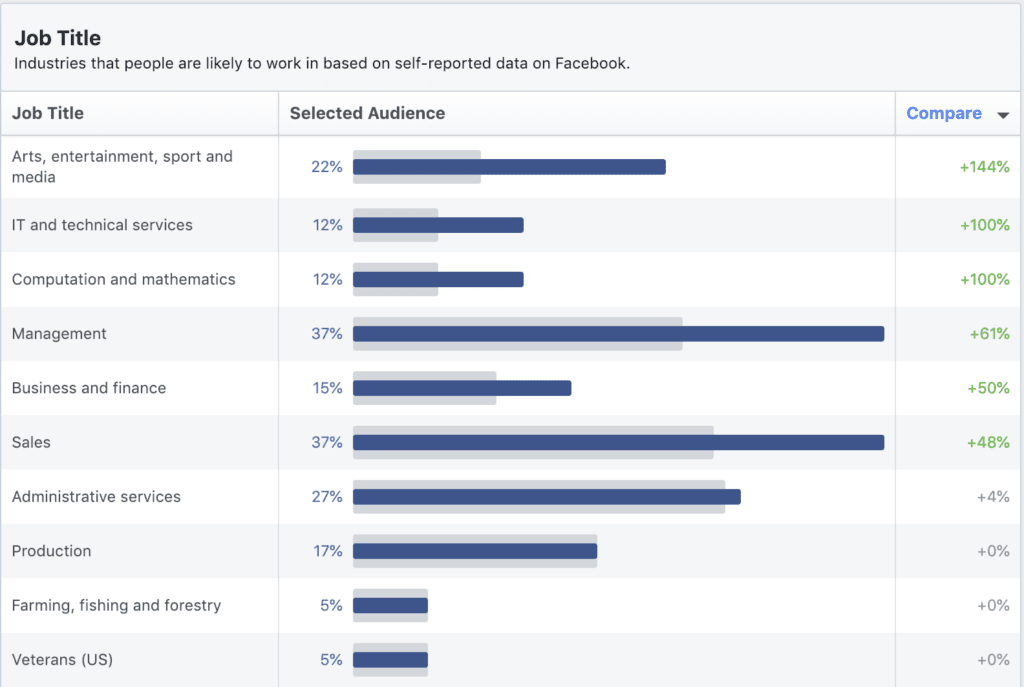Viewport: 1024px width, 687px height.
Task: Click the +100% value for Computation and mathematics
Action: coord(986,279)
